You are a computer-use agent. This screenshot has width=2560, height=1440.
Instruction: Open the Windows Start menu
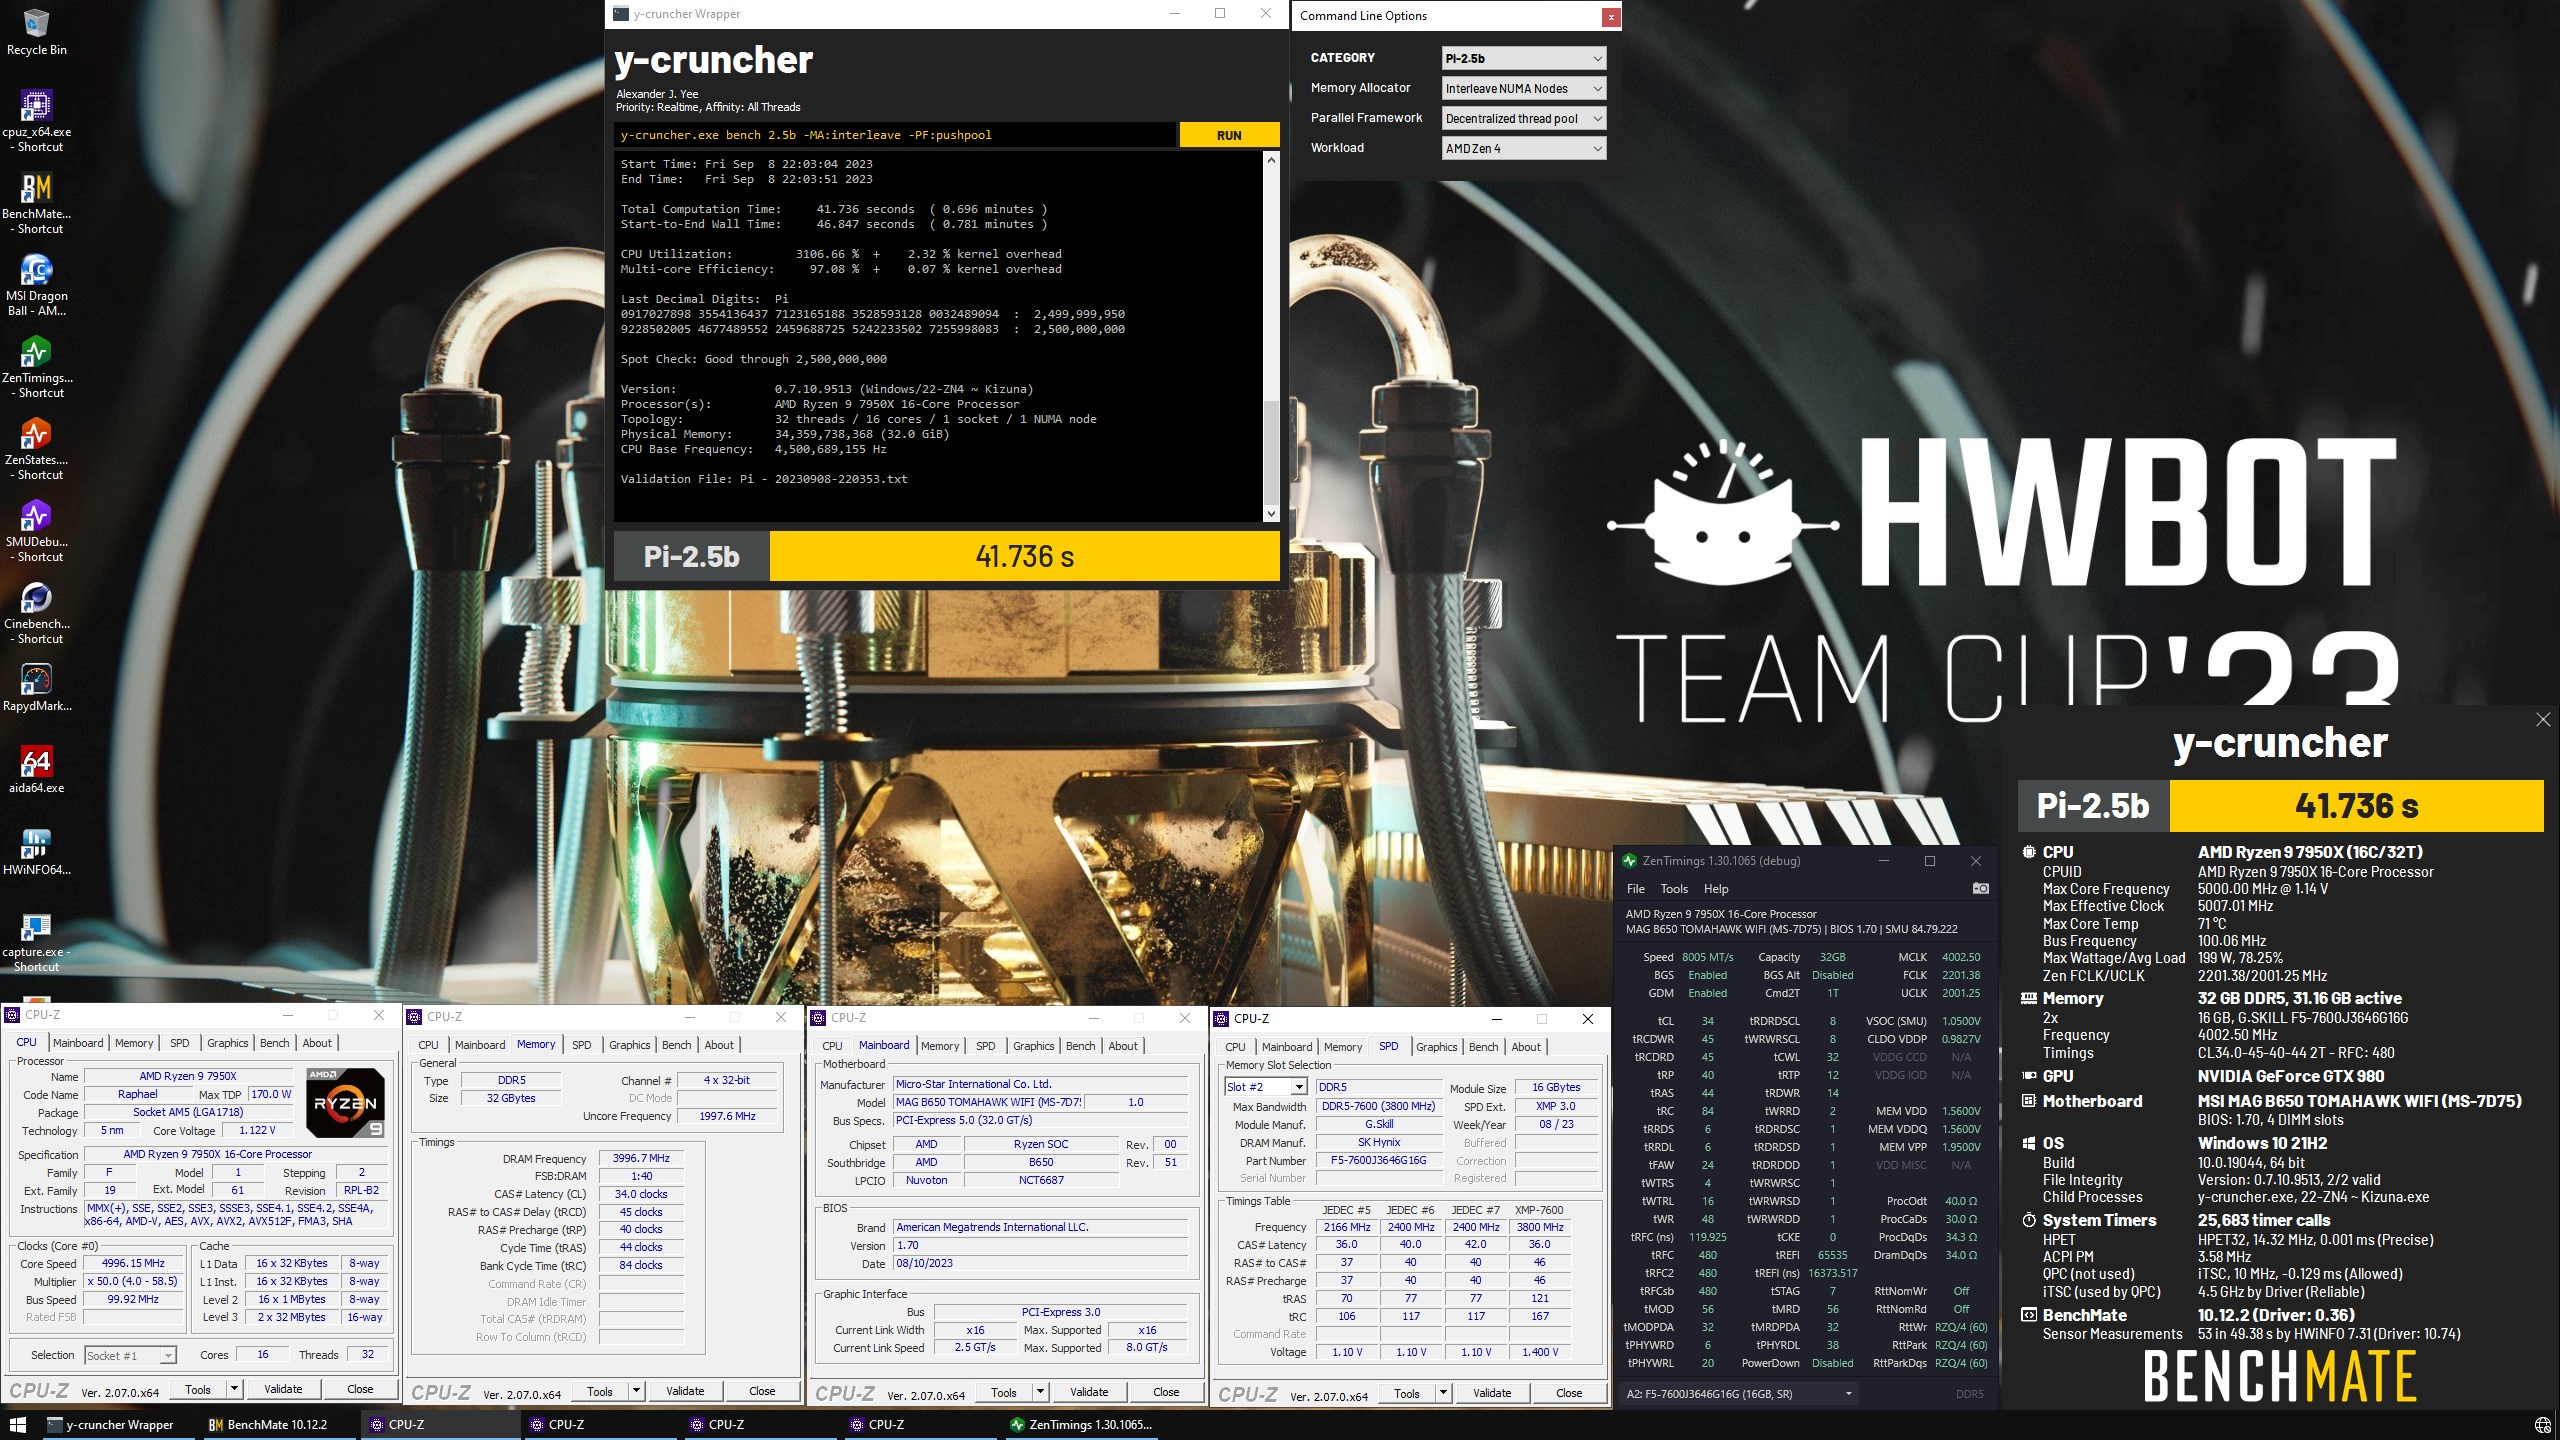coord(17,1424)
